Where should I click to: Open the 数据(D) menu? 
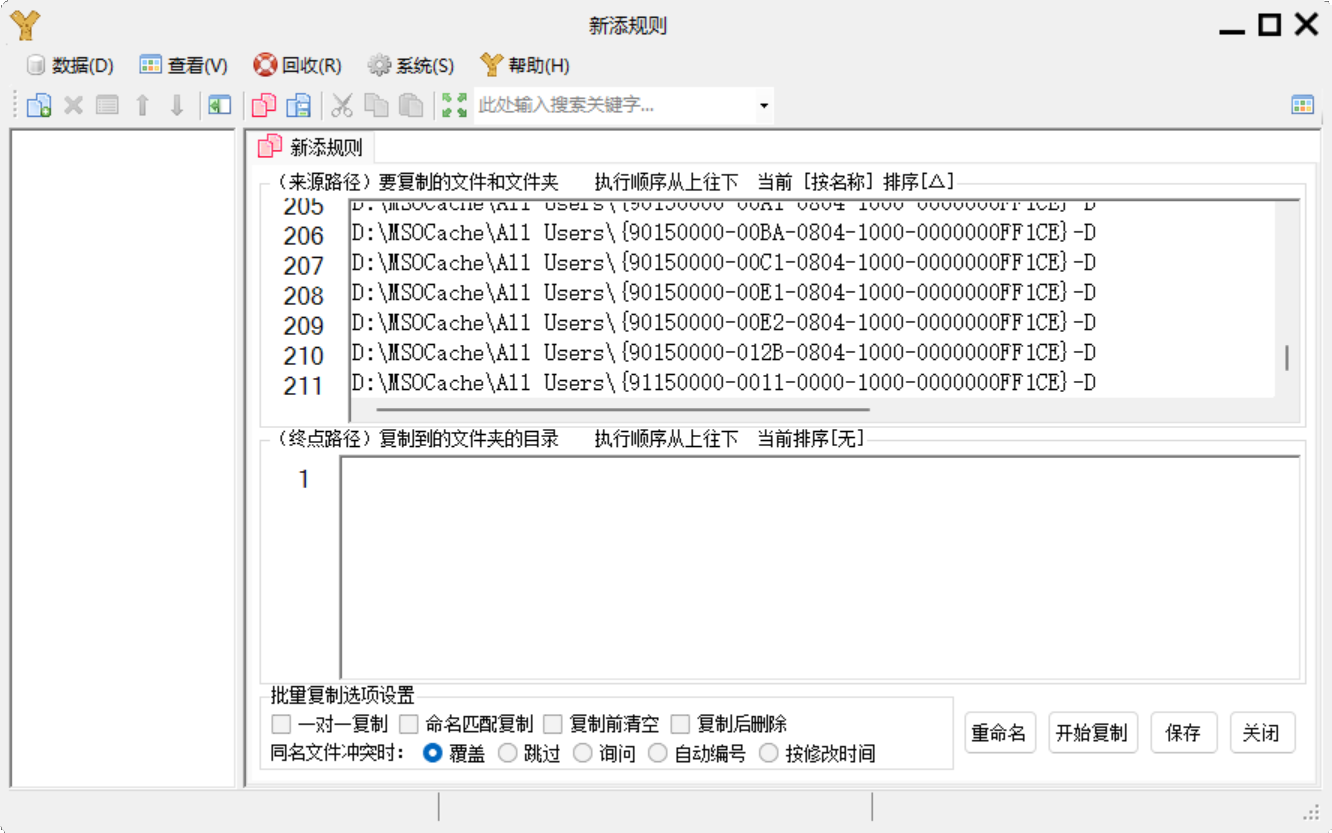[x=70, y=66]
